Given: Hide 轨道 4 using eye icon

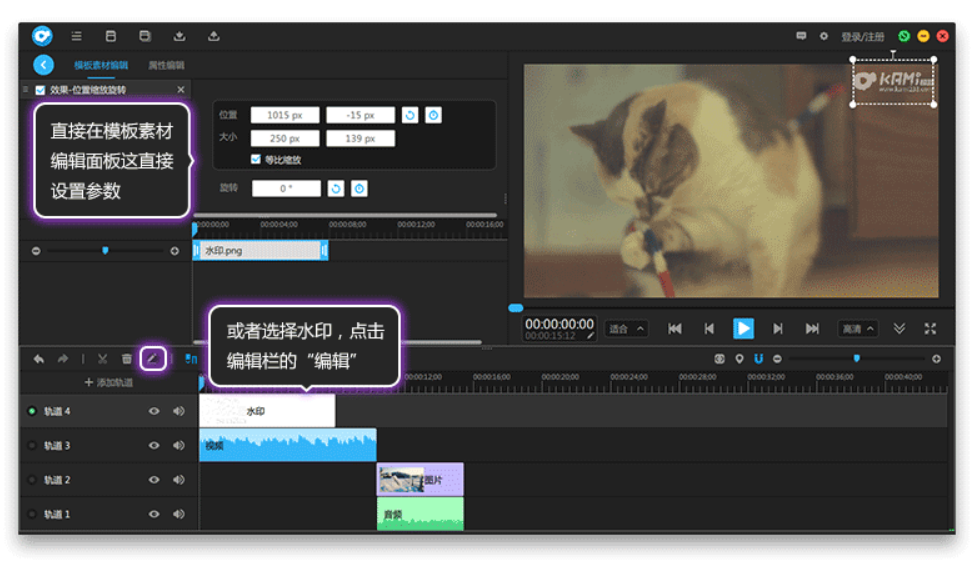Looking at the screenshot, I should (x=154, y=411).
